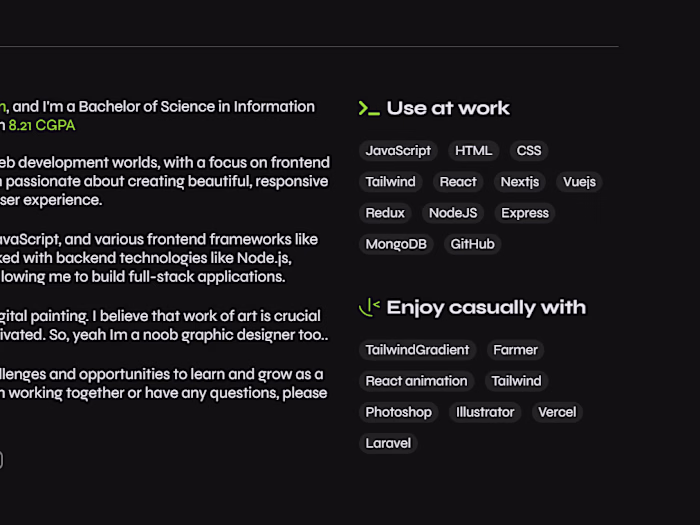
Task: Click the Farmer tag
Action: pos(515,350)
